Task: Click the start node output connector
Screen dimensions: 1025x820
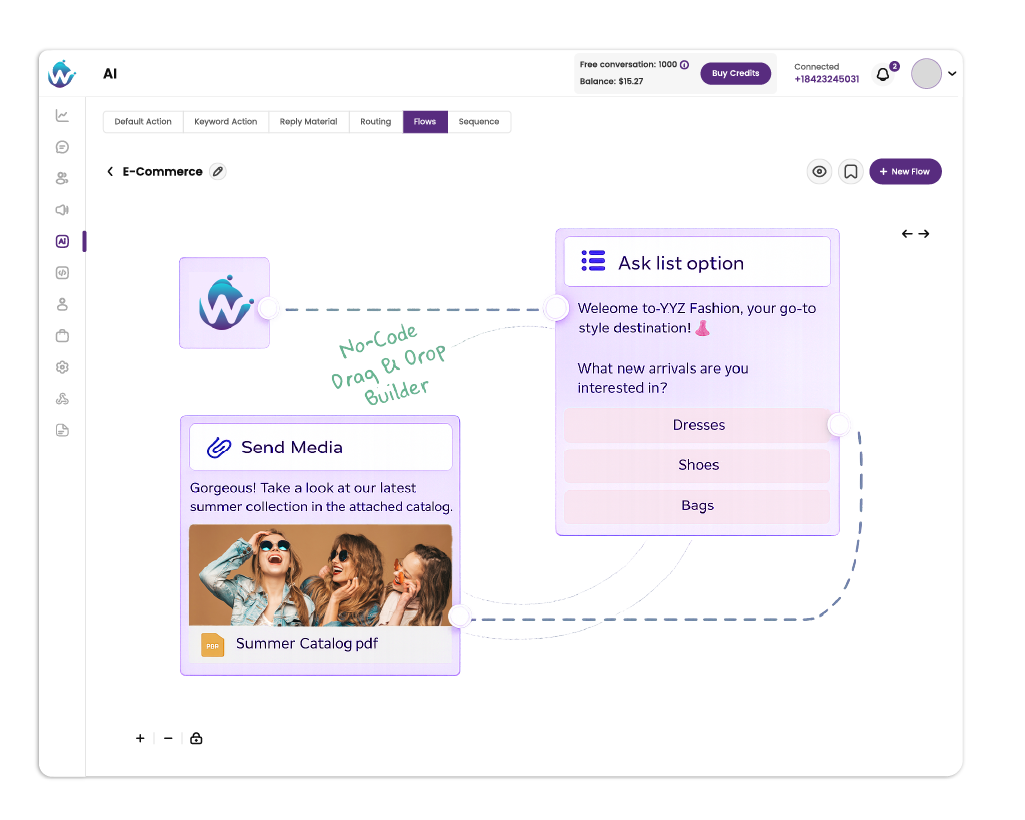Action: (x=268, y=308)
